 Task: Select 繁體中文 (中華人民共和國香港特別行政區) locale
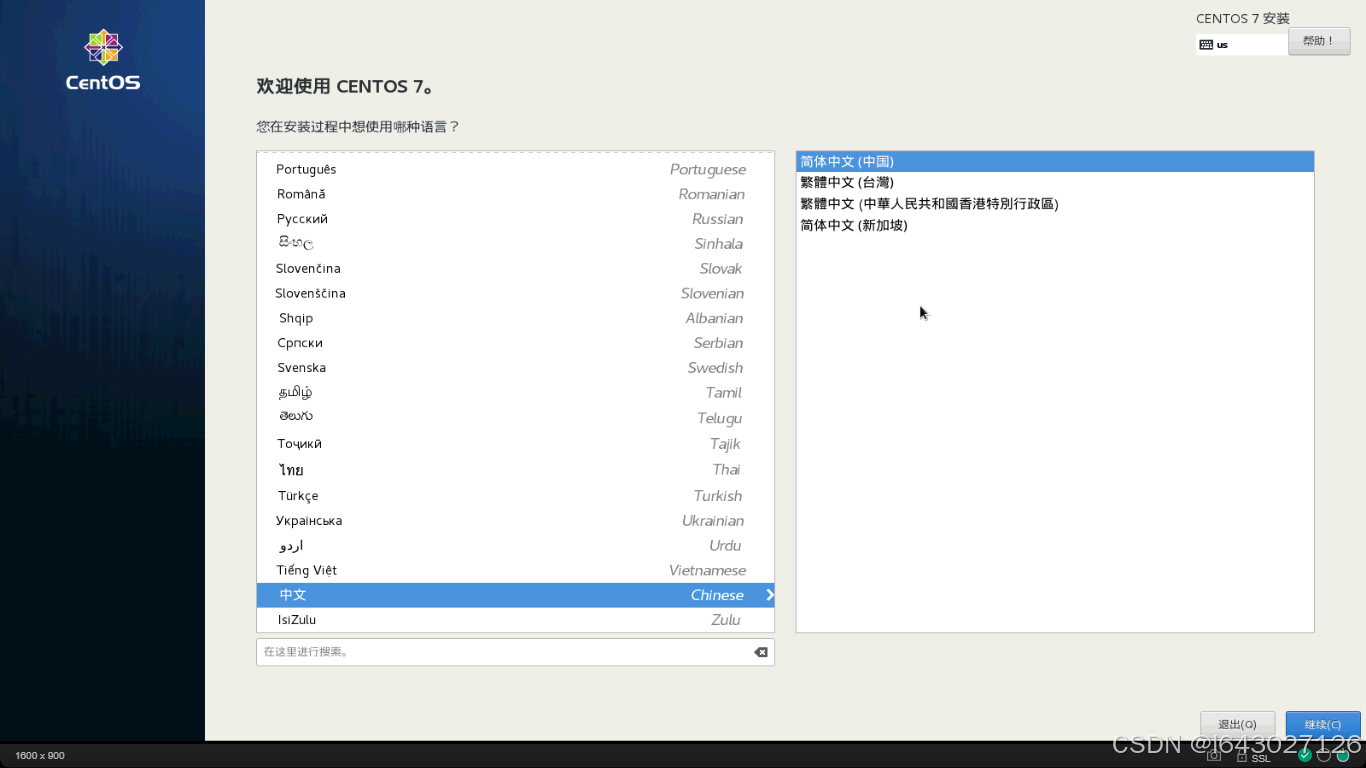tap(1055, 204)
